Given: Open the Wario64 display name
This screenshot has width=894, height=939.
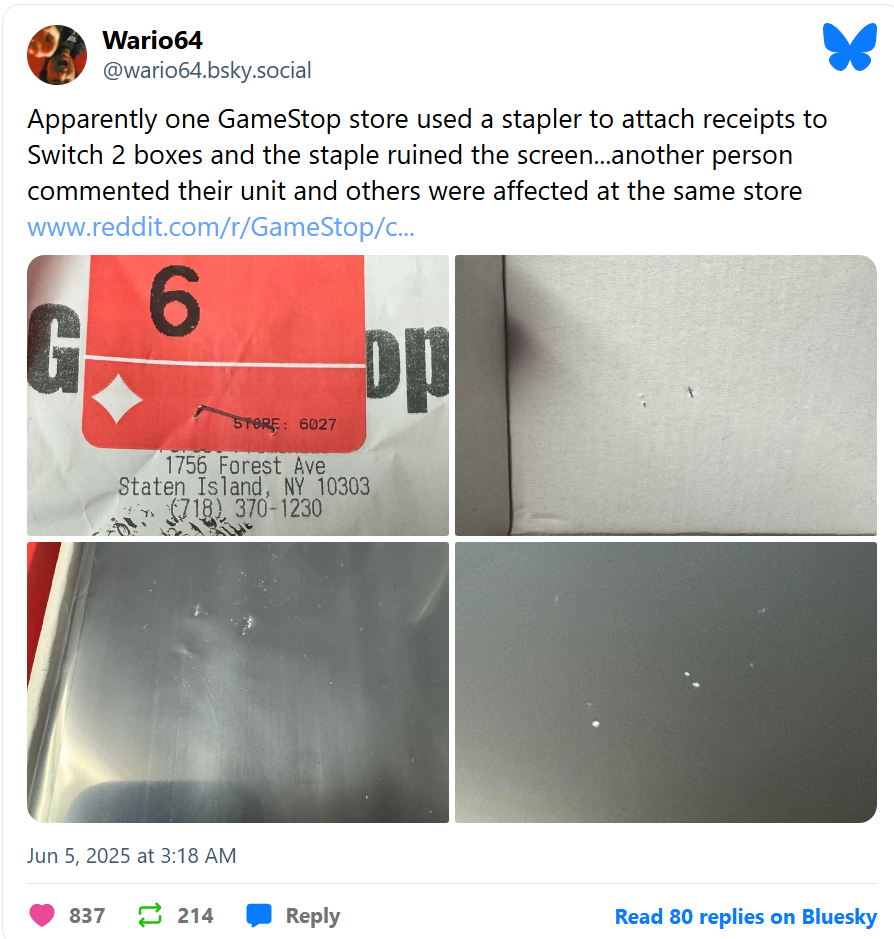Looking at the screenshot, I should [152, 40].
